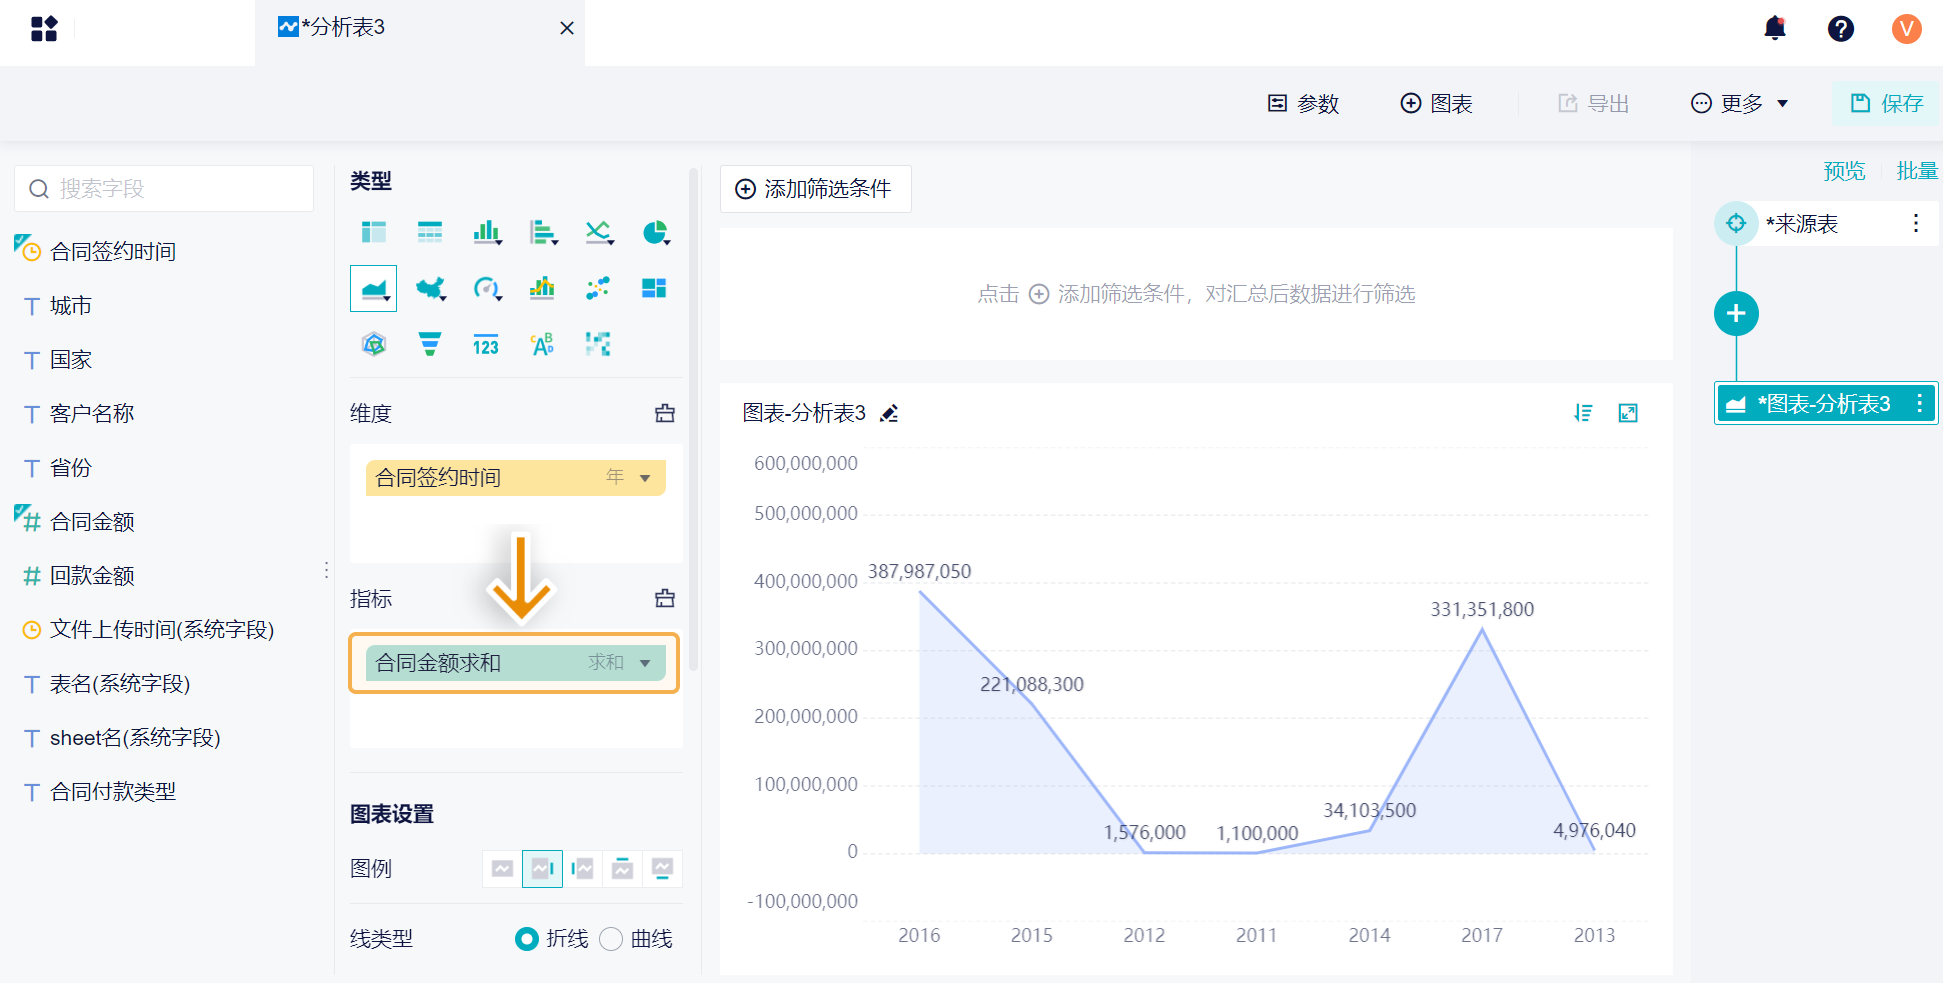The height and width of the screenshot is (983, 1943).
Task: Open 合同金额求和 aggregation dropdown arrow
Action: coord(645,663)
